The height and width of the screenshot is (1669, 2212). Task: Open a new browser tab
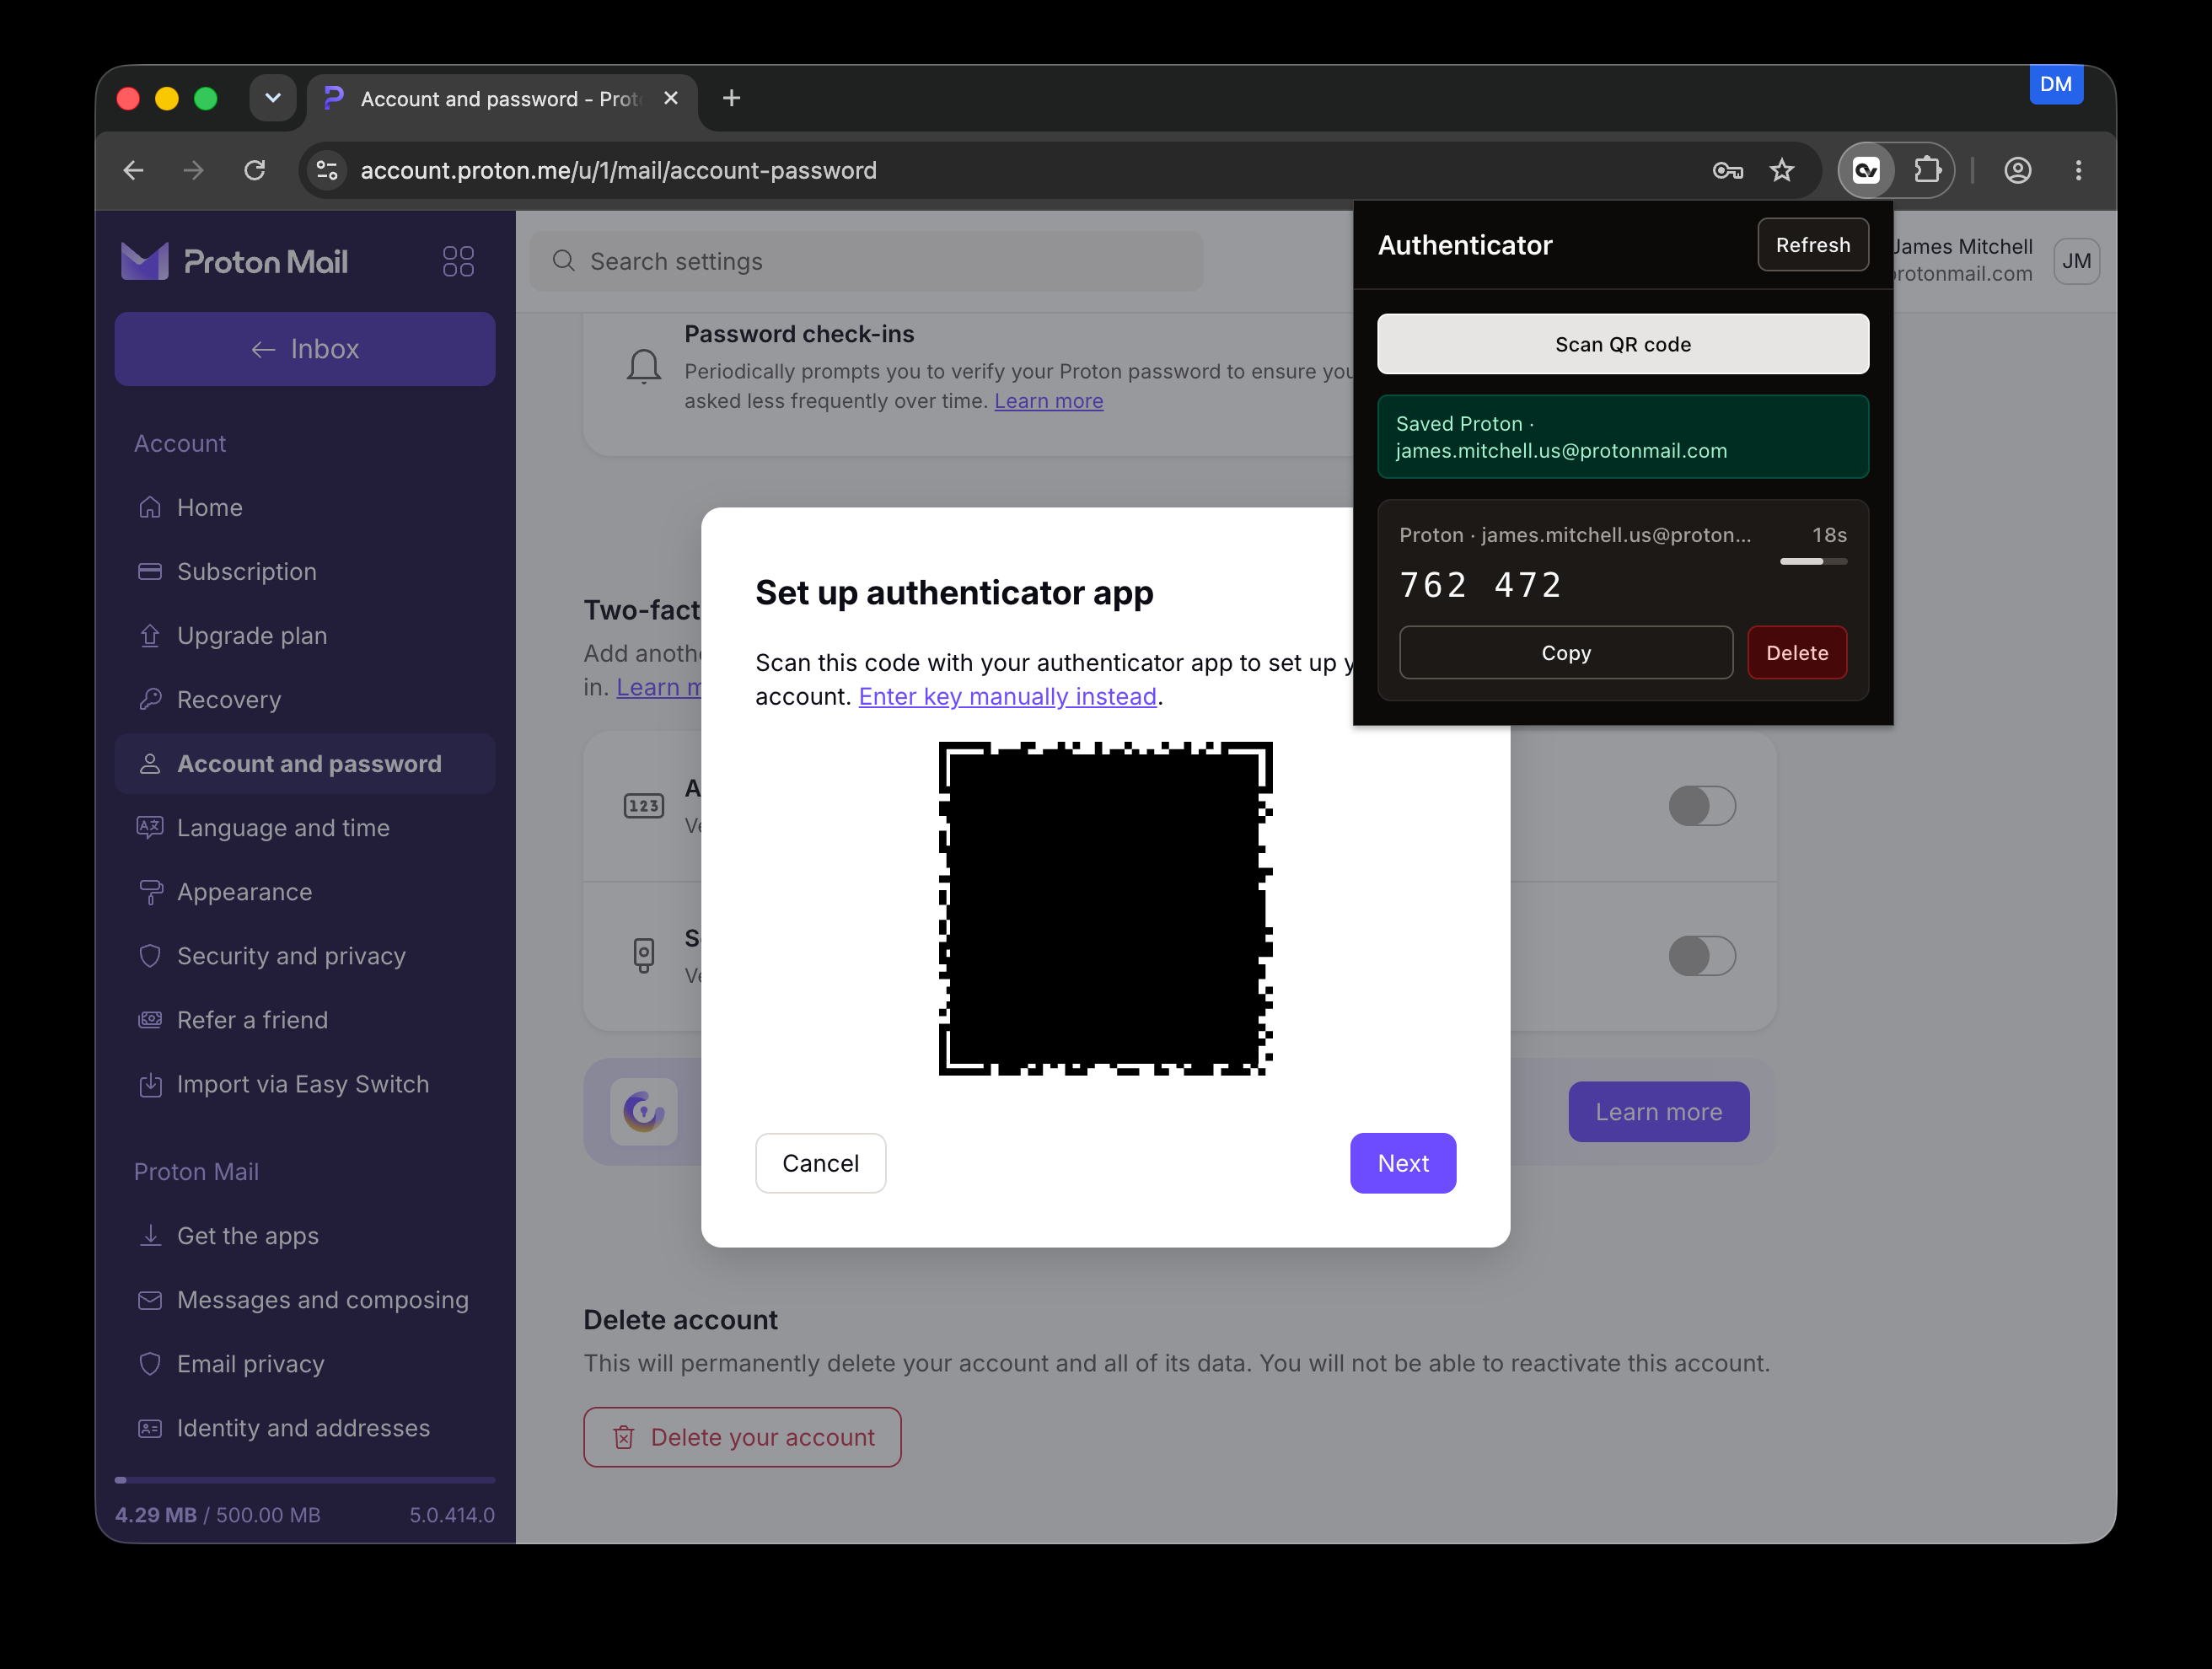click(x=731, y=98)
